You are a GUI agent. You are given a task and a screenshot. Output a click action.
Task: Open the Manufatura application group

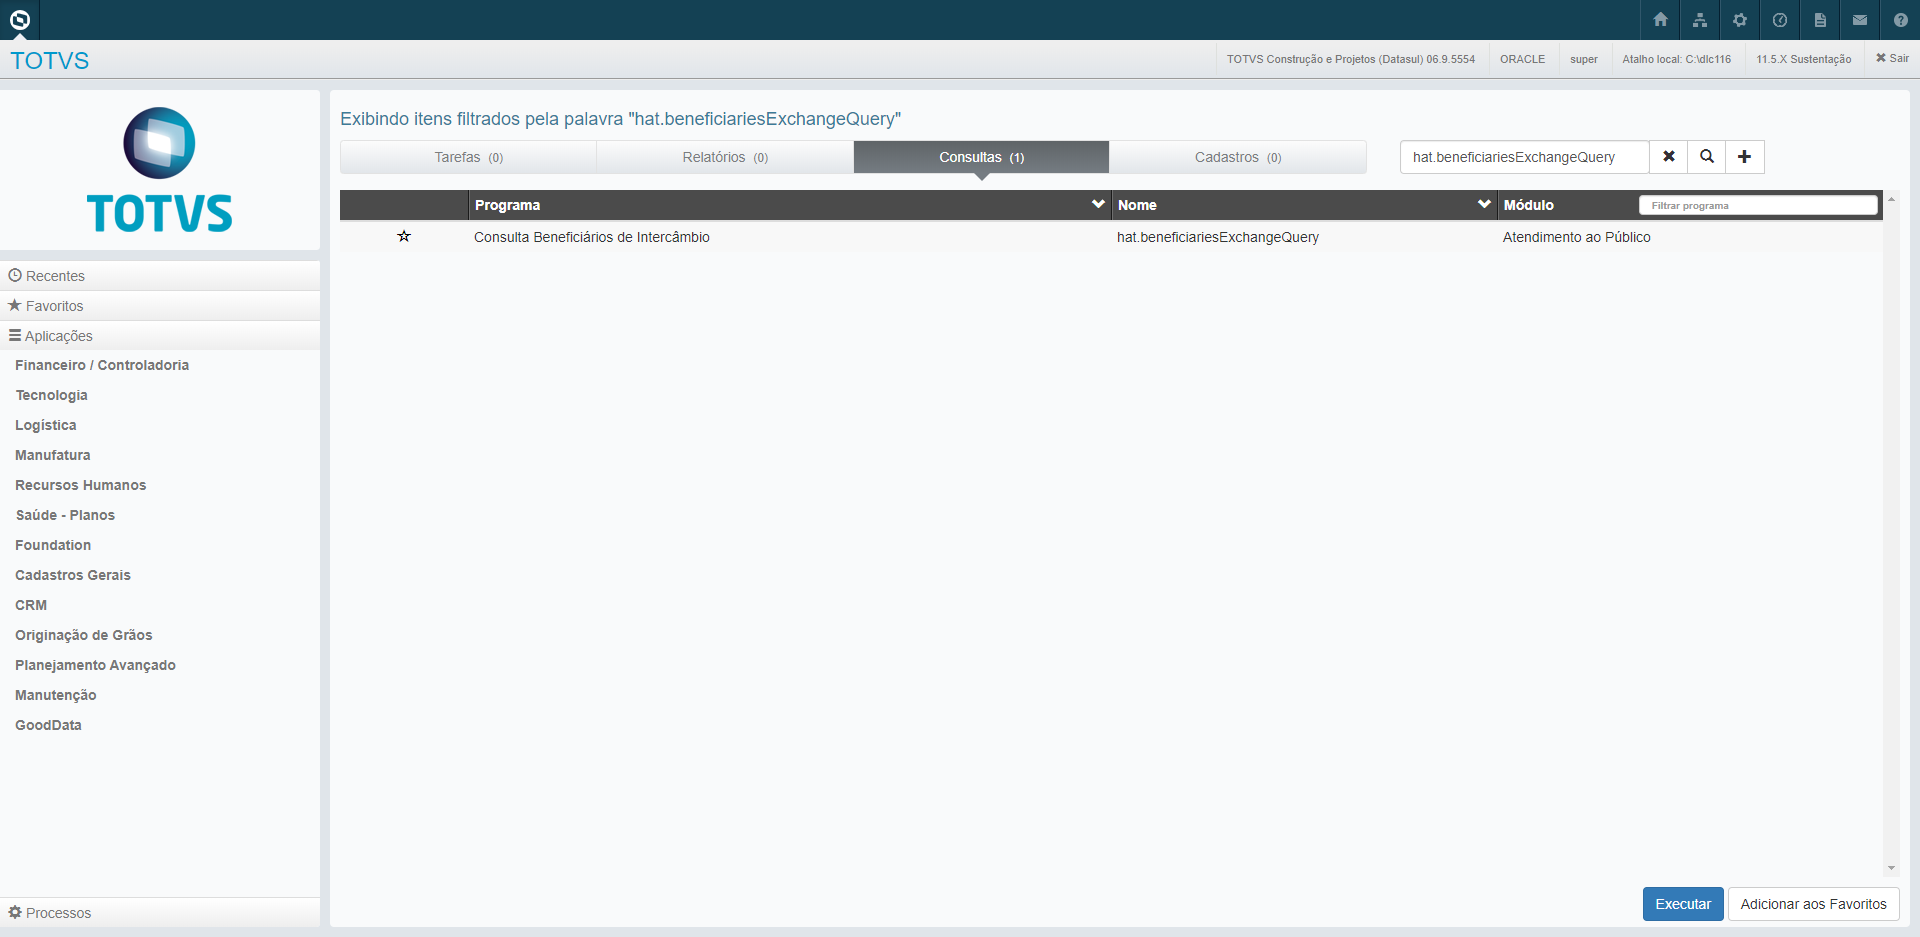point(53,455)
